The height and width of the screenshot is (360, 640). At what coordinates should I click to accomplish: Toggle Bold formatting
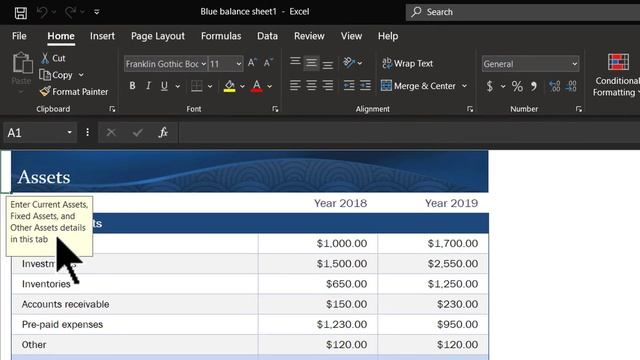pyautogui.click(x=132, y=86)
